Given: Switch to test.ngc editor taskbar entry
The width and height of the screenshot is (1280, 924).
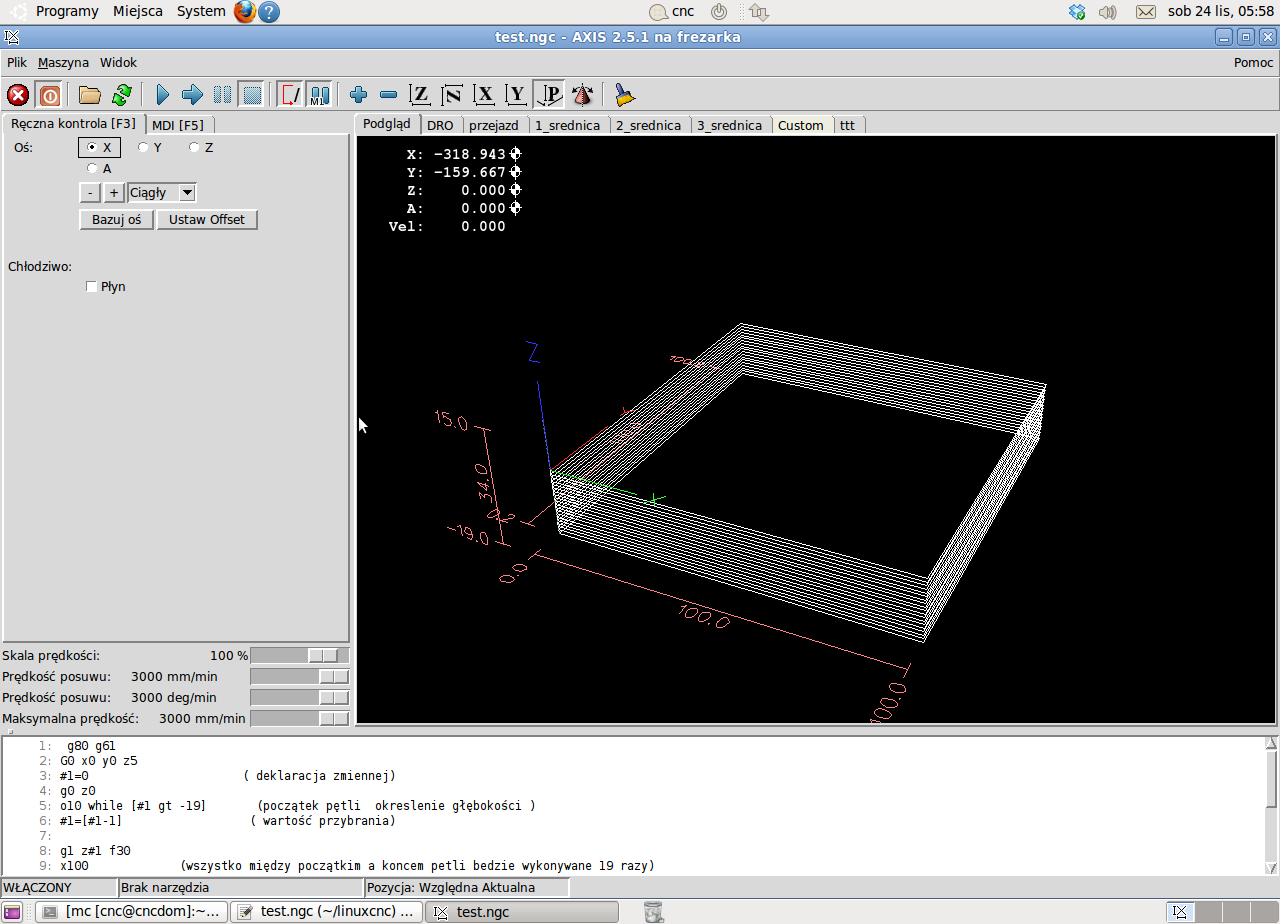Looking at the screenshot, I should (x=327, y=912).
